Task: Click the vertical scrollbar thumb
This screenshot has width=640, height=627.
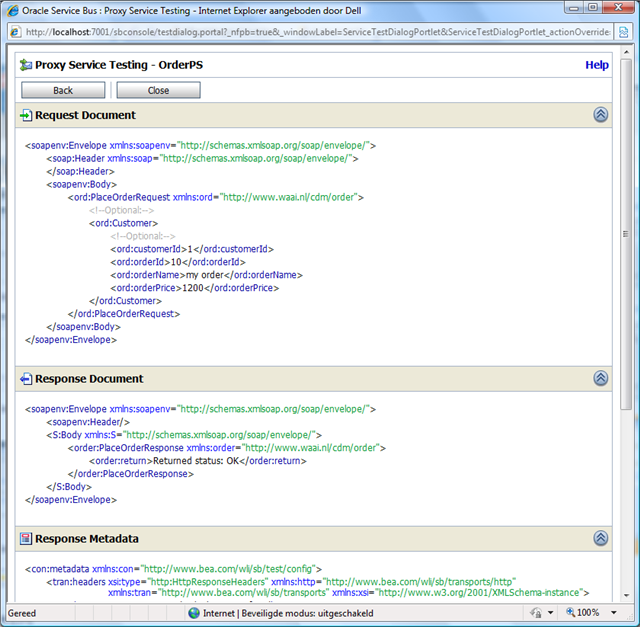Action: pos(626,234)
